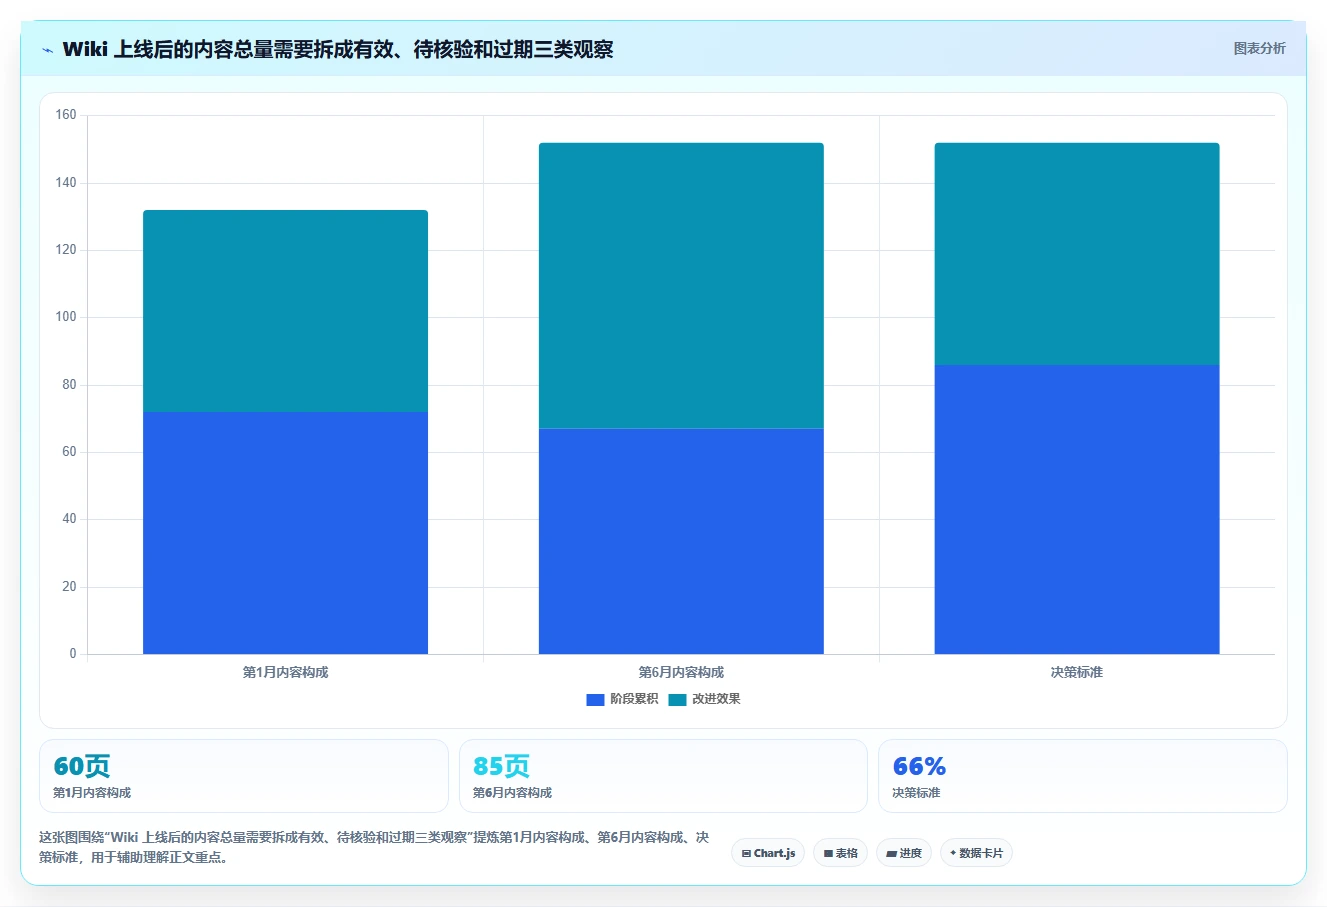Image resolution: width=1327 pixels, height=907 pixels.
Task: Click the 决策标准 caption under 66%
Action: tap(916, 793)
